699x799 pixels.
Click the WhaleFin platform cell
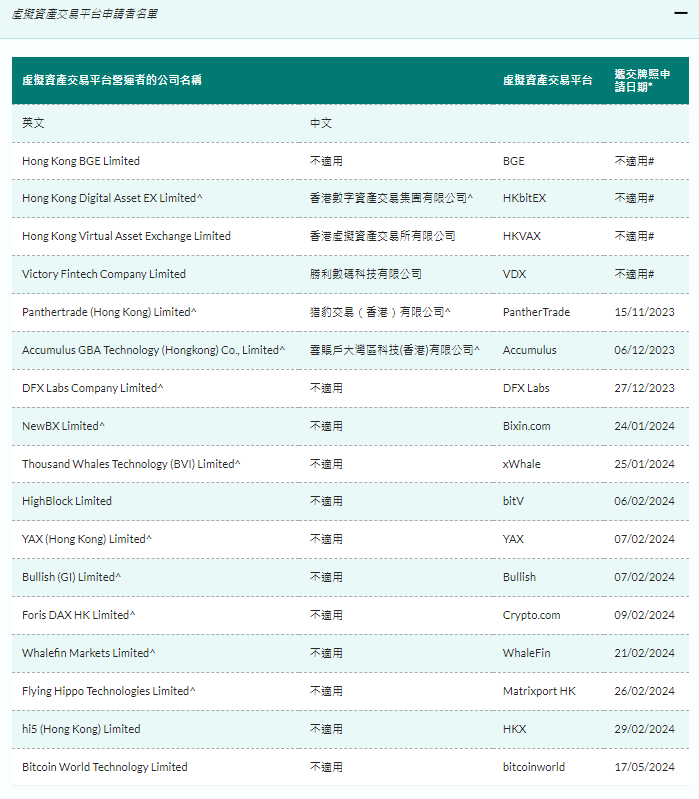[x=527, y=653]
